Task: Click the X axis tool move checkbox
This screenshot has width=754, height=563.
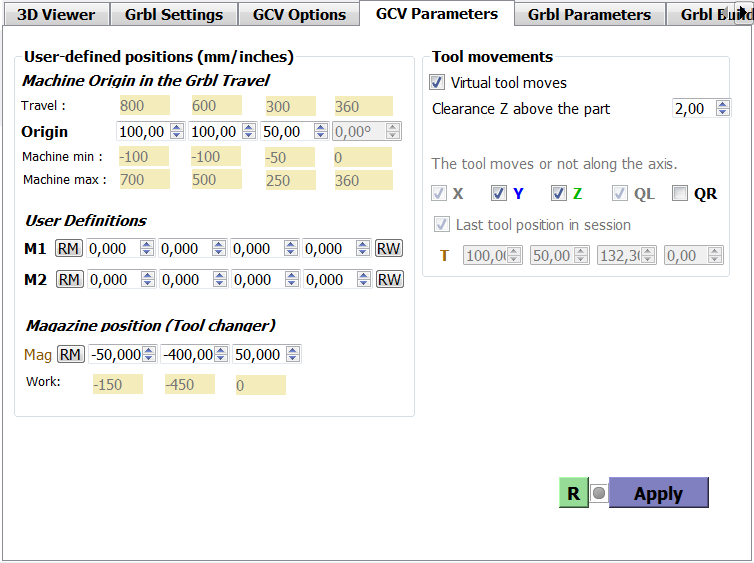Action: pos(439,193)
